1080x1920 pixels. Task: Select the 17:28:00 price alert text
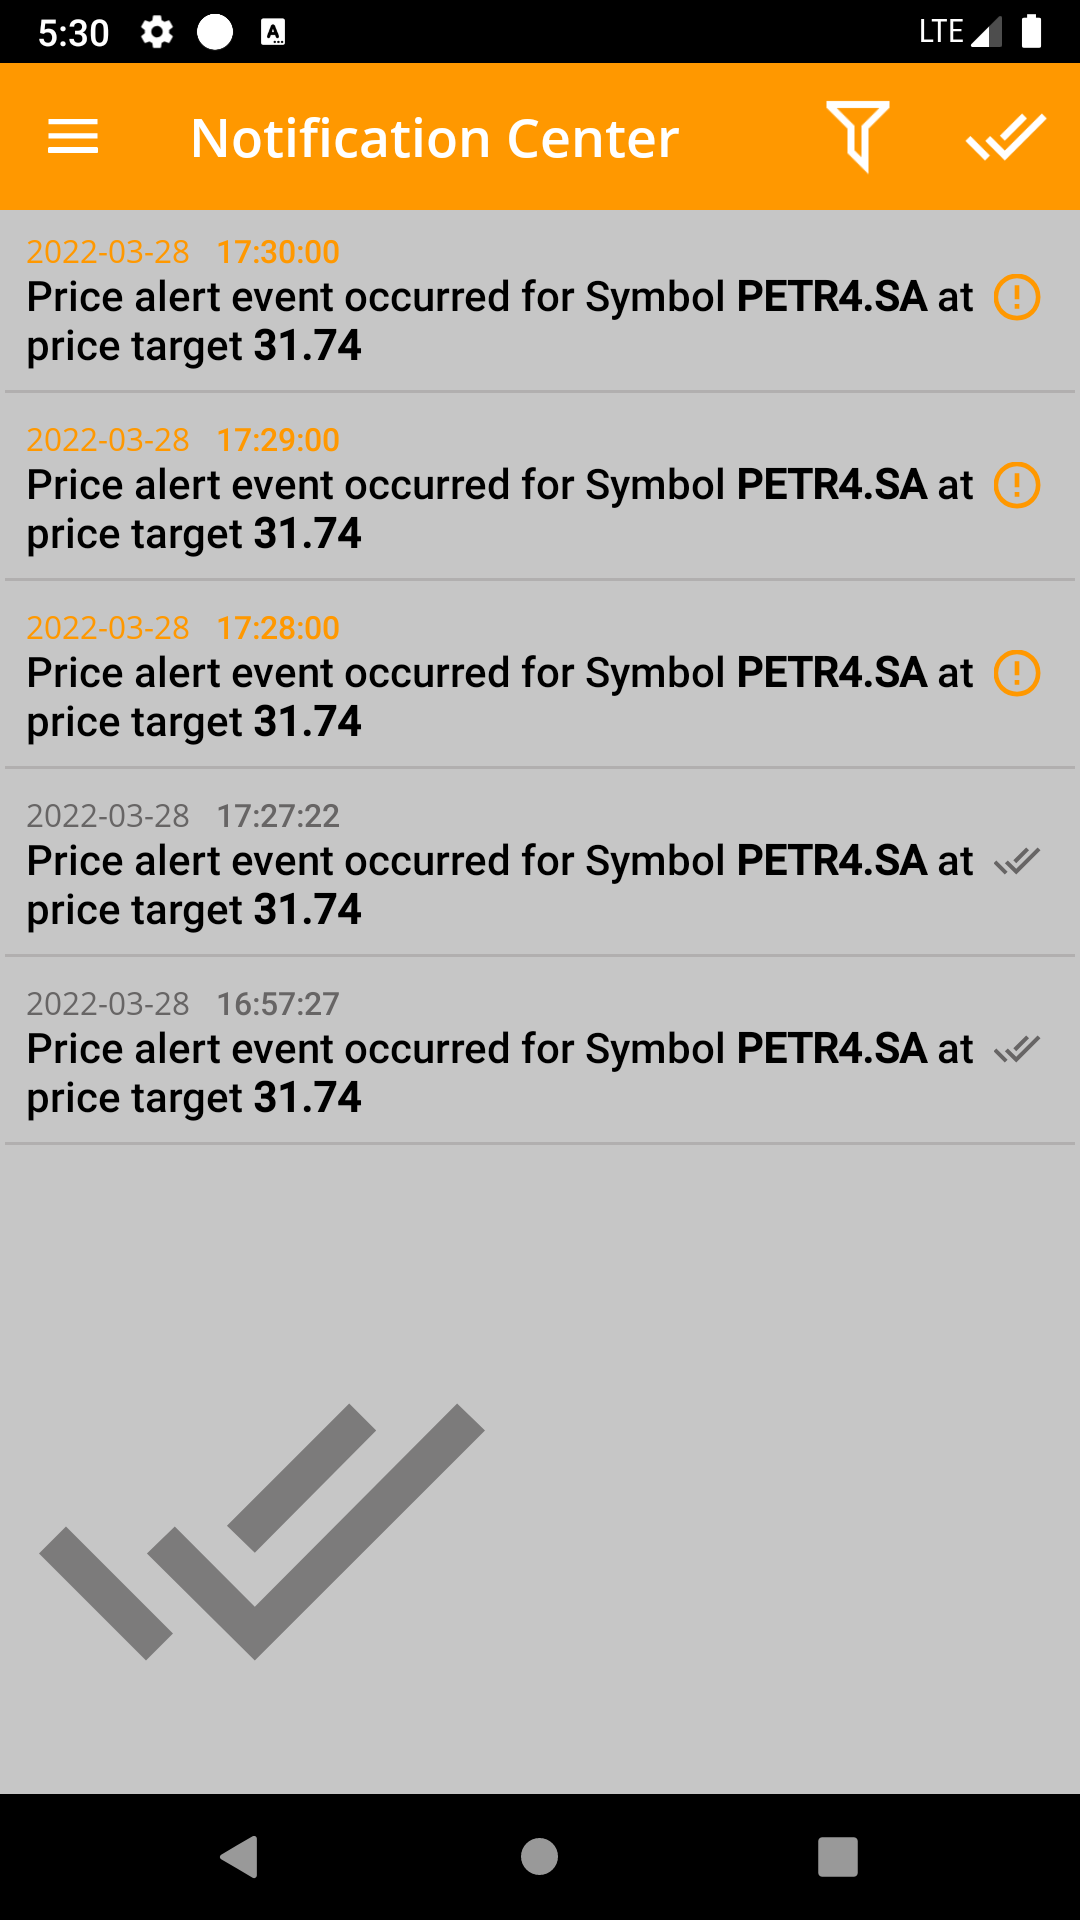click(x=500, y=697)
